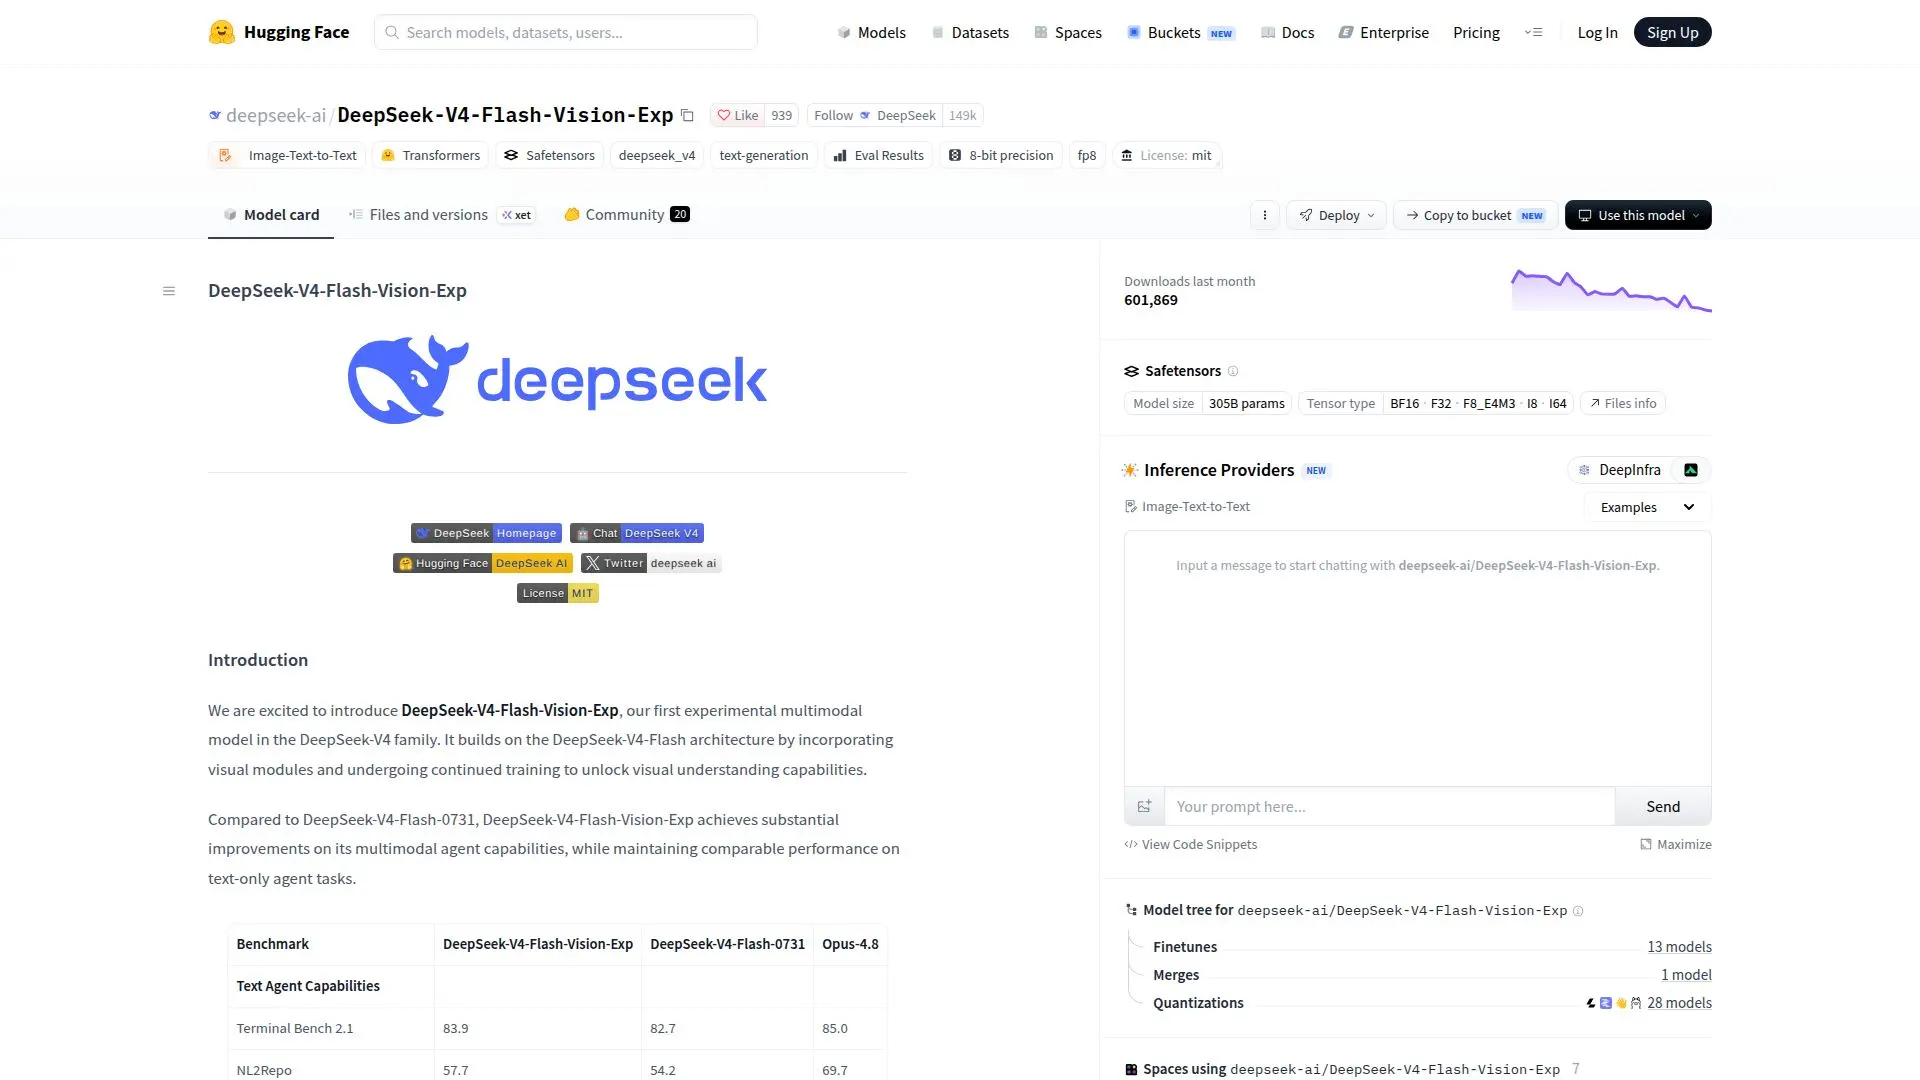Click the green provider icon beside DeepInfra
Viewport: 1920px width, 1080px height.
[x=1691, y=470]
